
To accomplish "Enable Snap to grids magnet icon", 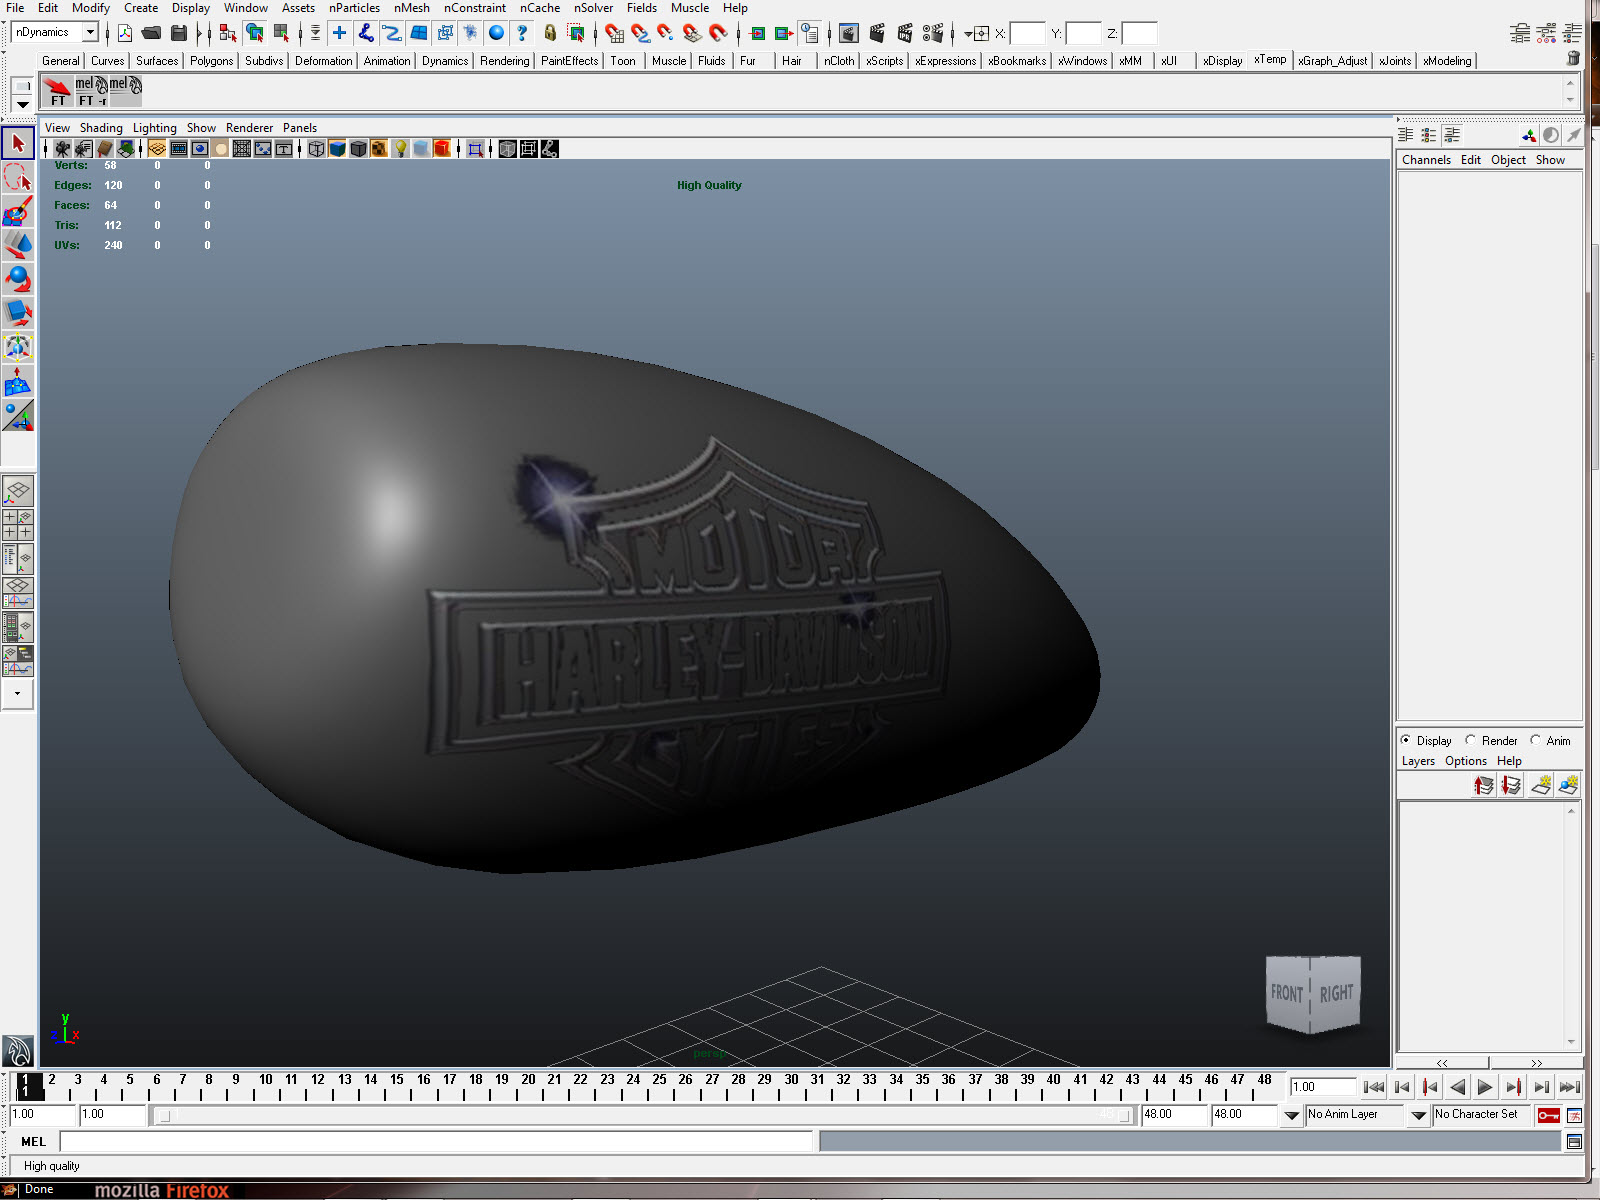I will (x=614, y=33).
